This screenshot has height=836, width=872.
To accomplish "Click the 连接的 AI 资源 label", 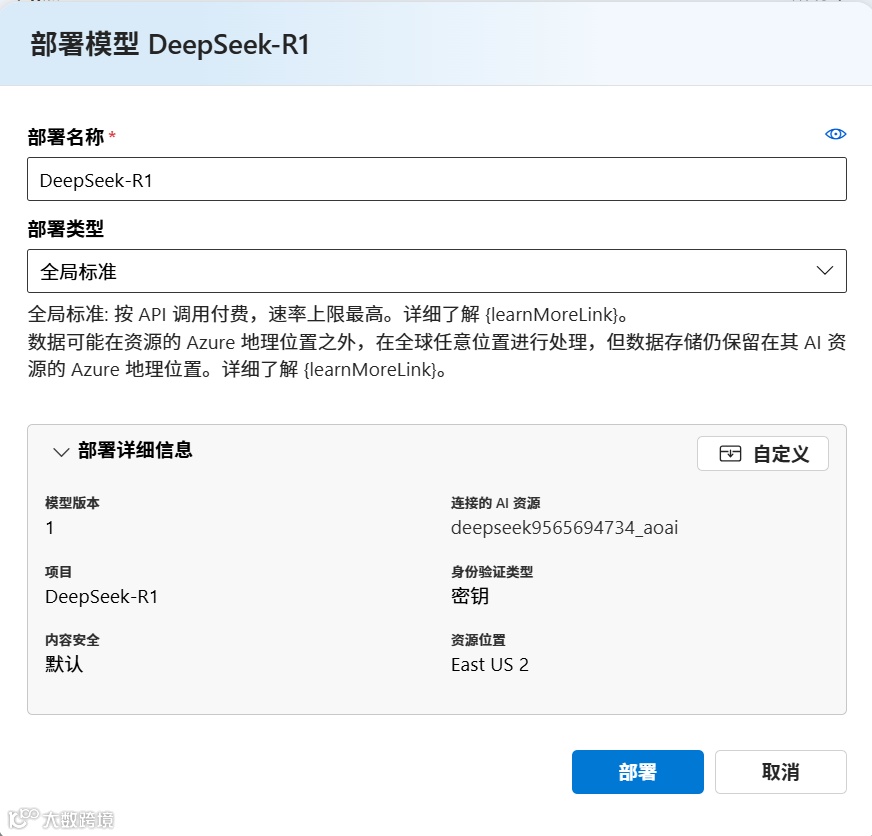I will click(496, 503).
